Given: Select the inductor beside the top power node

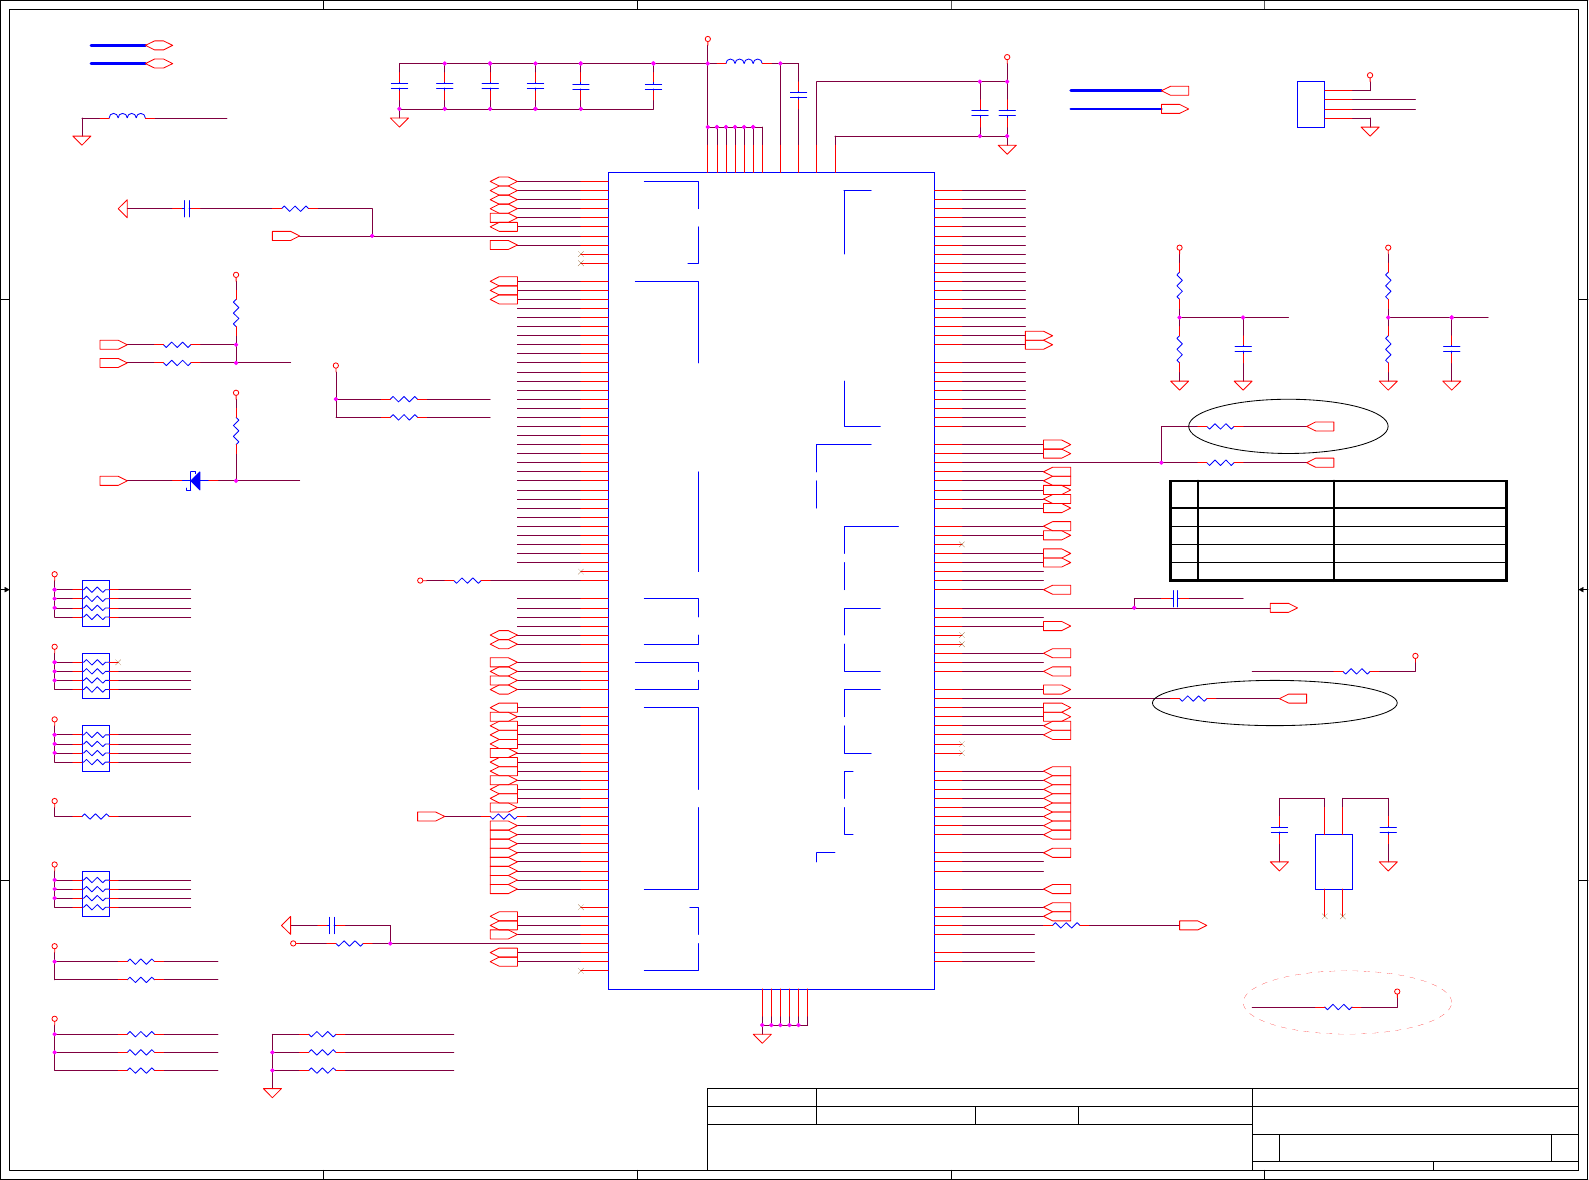Looking at the screenshot, I should 743,62.
